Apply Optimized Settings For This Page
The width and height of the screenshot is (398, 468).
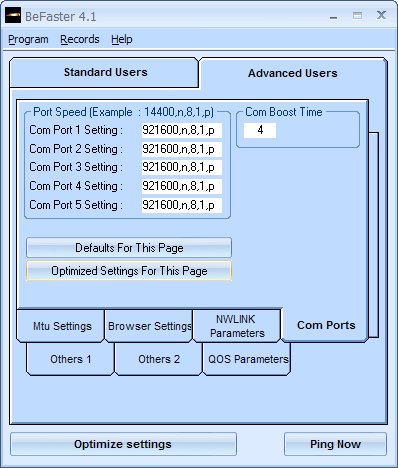(129, 271)
